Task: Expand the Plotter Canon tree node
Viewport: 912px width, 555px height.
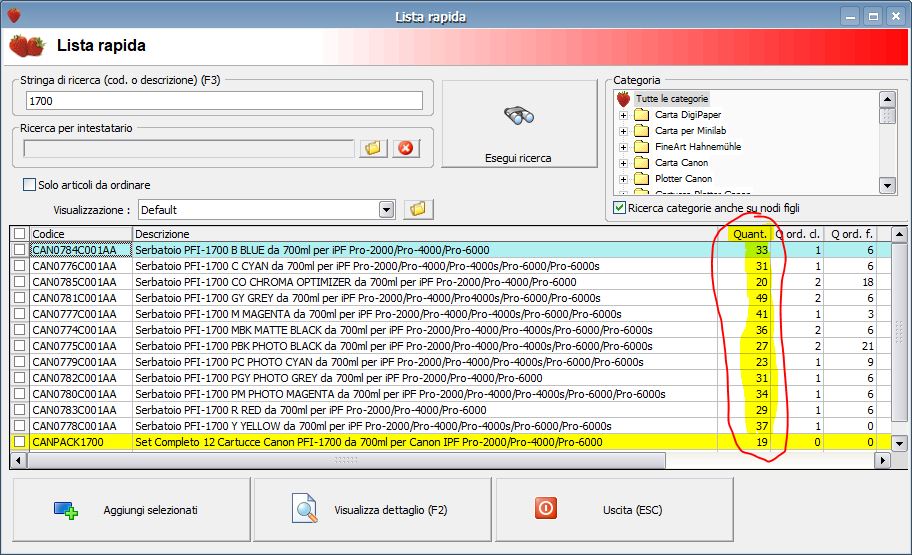Action: tap(624, 179)
